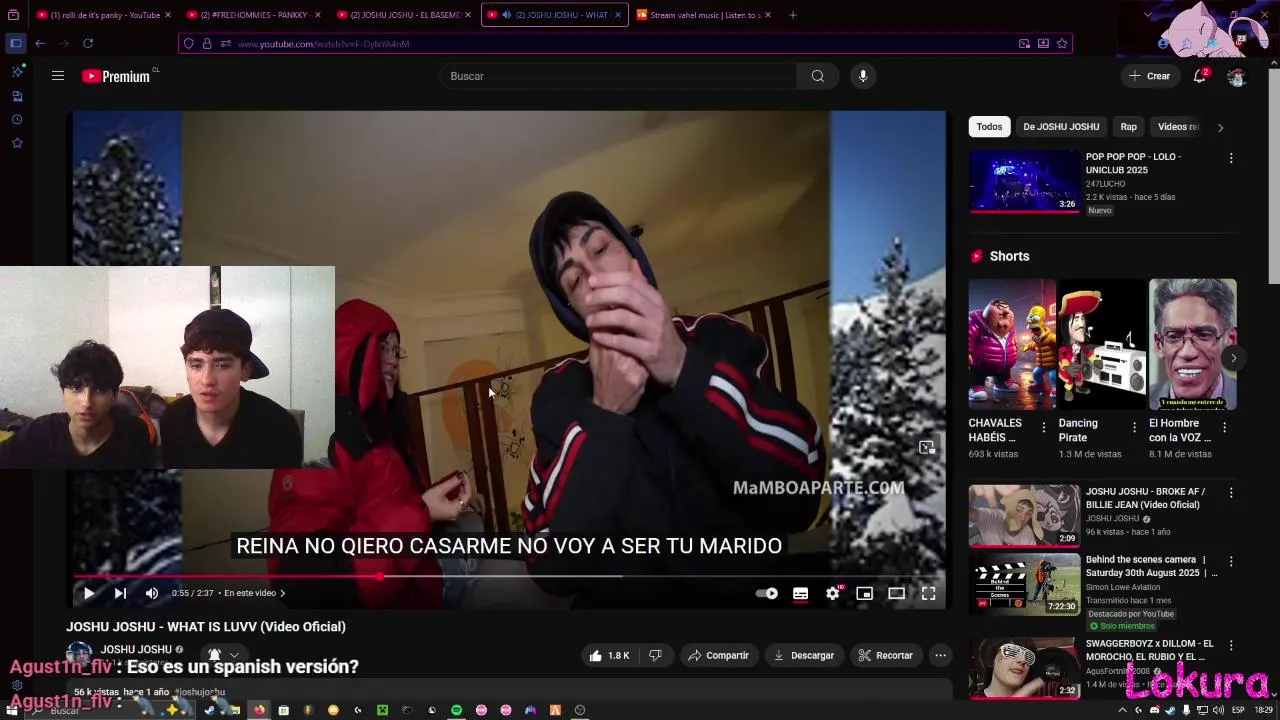Viewport: 1280px width, 720px height.
Task: Open options for BROKE AF video
Action: click(x=1231, y=493)
